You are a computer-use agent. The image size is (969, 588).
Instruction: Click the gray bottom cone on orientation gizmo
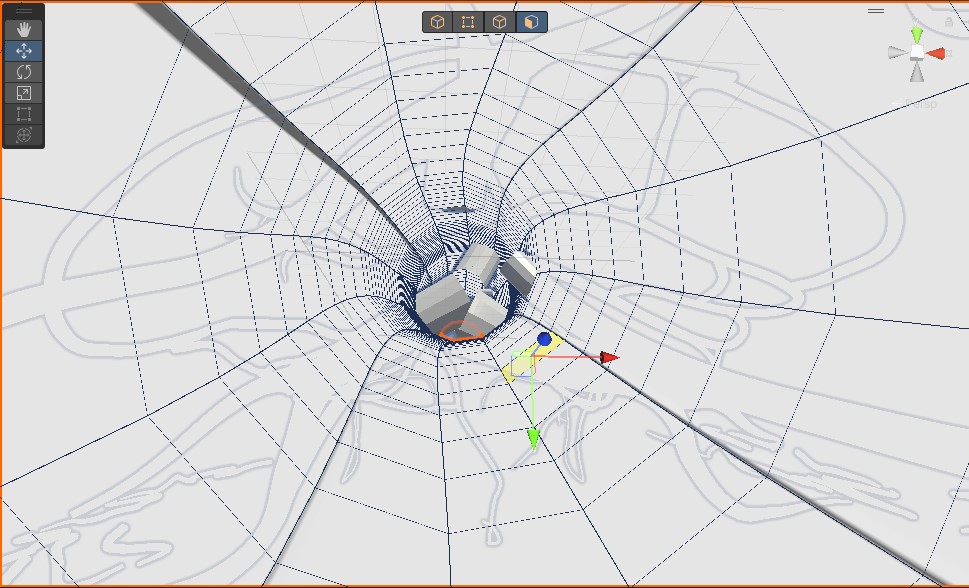(917, 73)
